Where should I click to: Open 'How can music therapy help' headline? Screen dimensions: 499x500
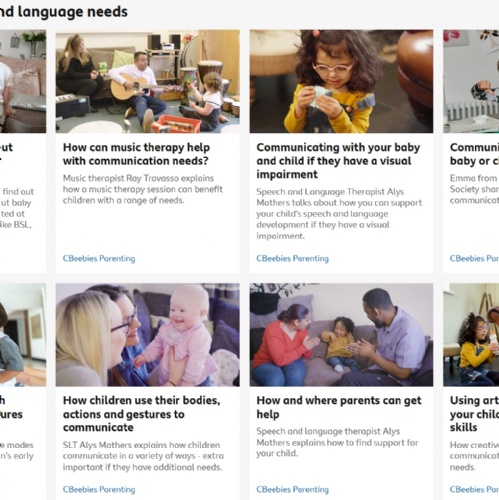coord(136,154)
